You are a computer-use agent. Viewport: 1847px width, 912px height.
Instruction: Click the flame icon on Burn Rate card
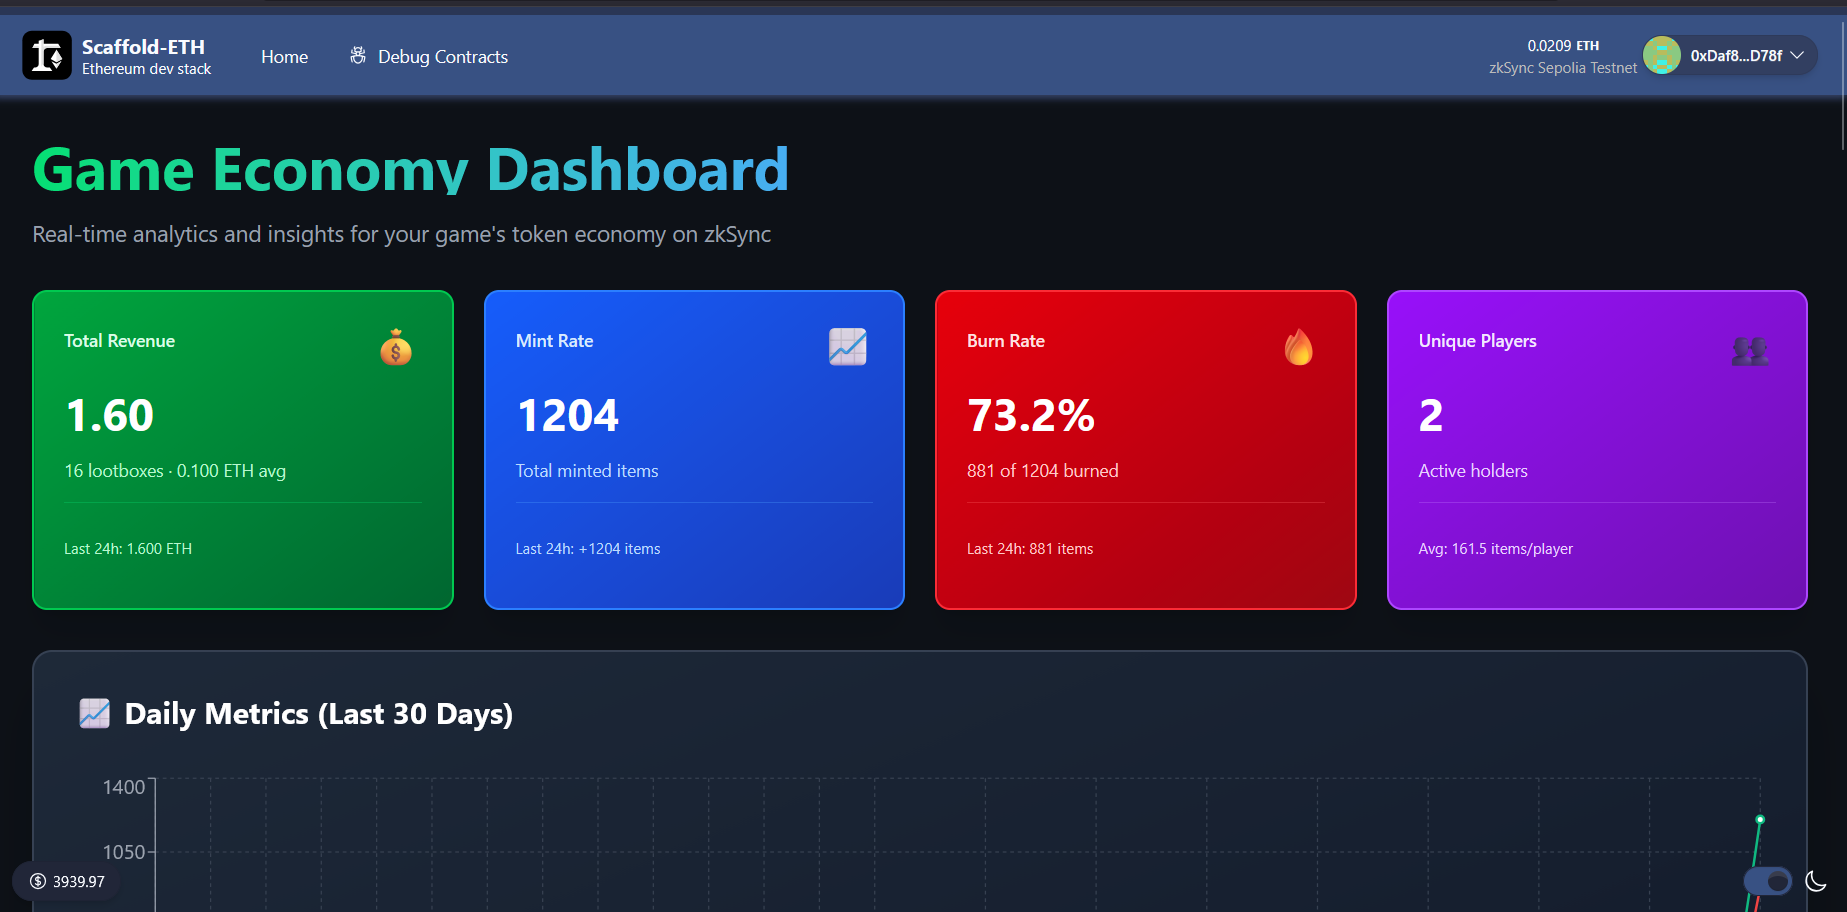pos(1299,347)
